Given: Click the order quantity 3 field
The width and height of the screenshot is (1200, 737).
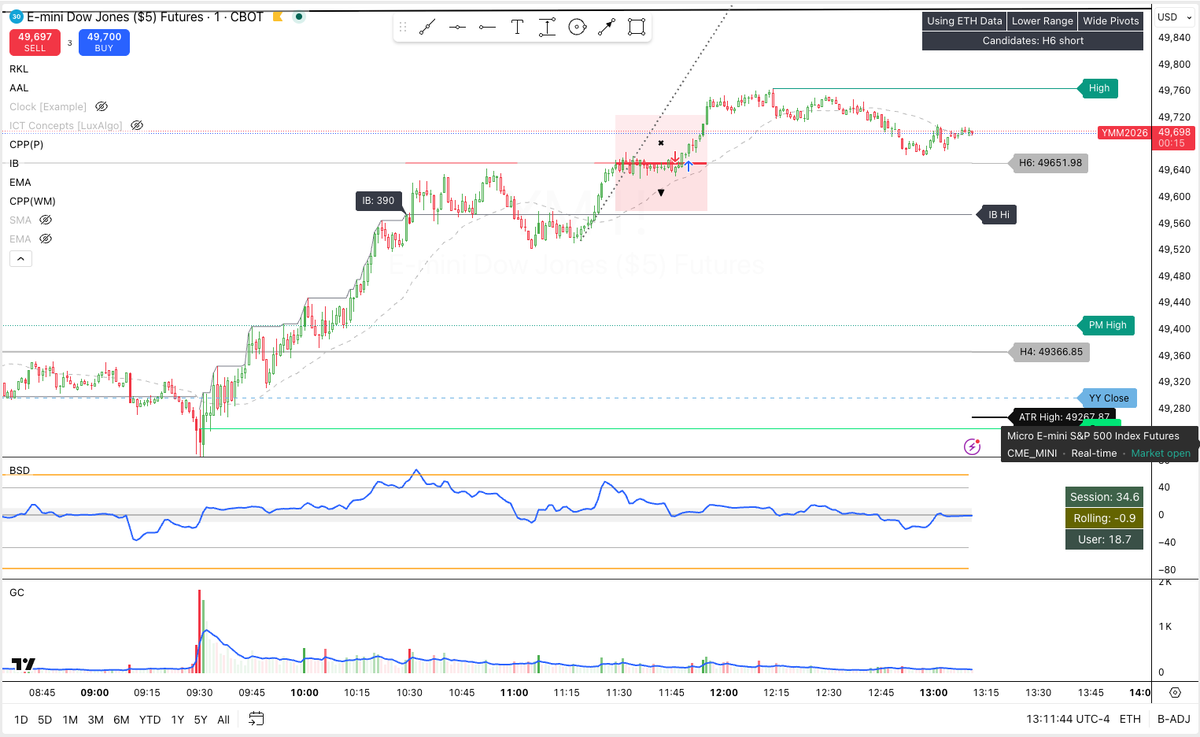Looking at the screenshot, I should click(70, 43).
